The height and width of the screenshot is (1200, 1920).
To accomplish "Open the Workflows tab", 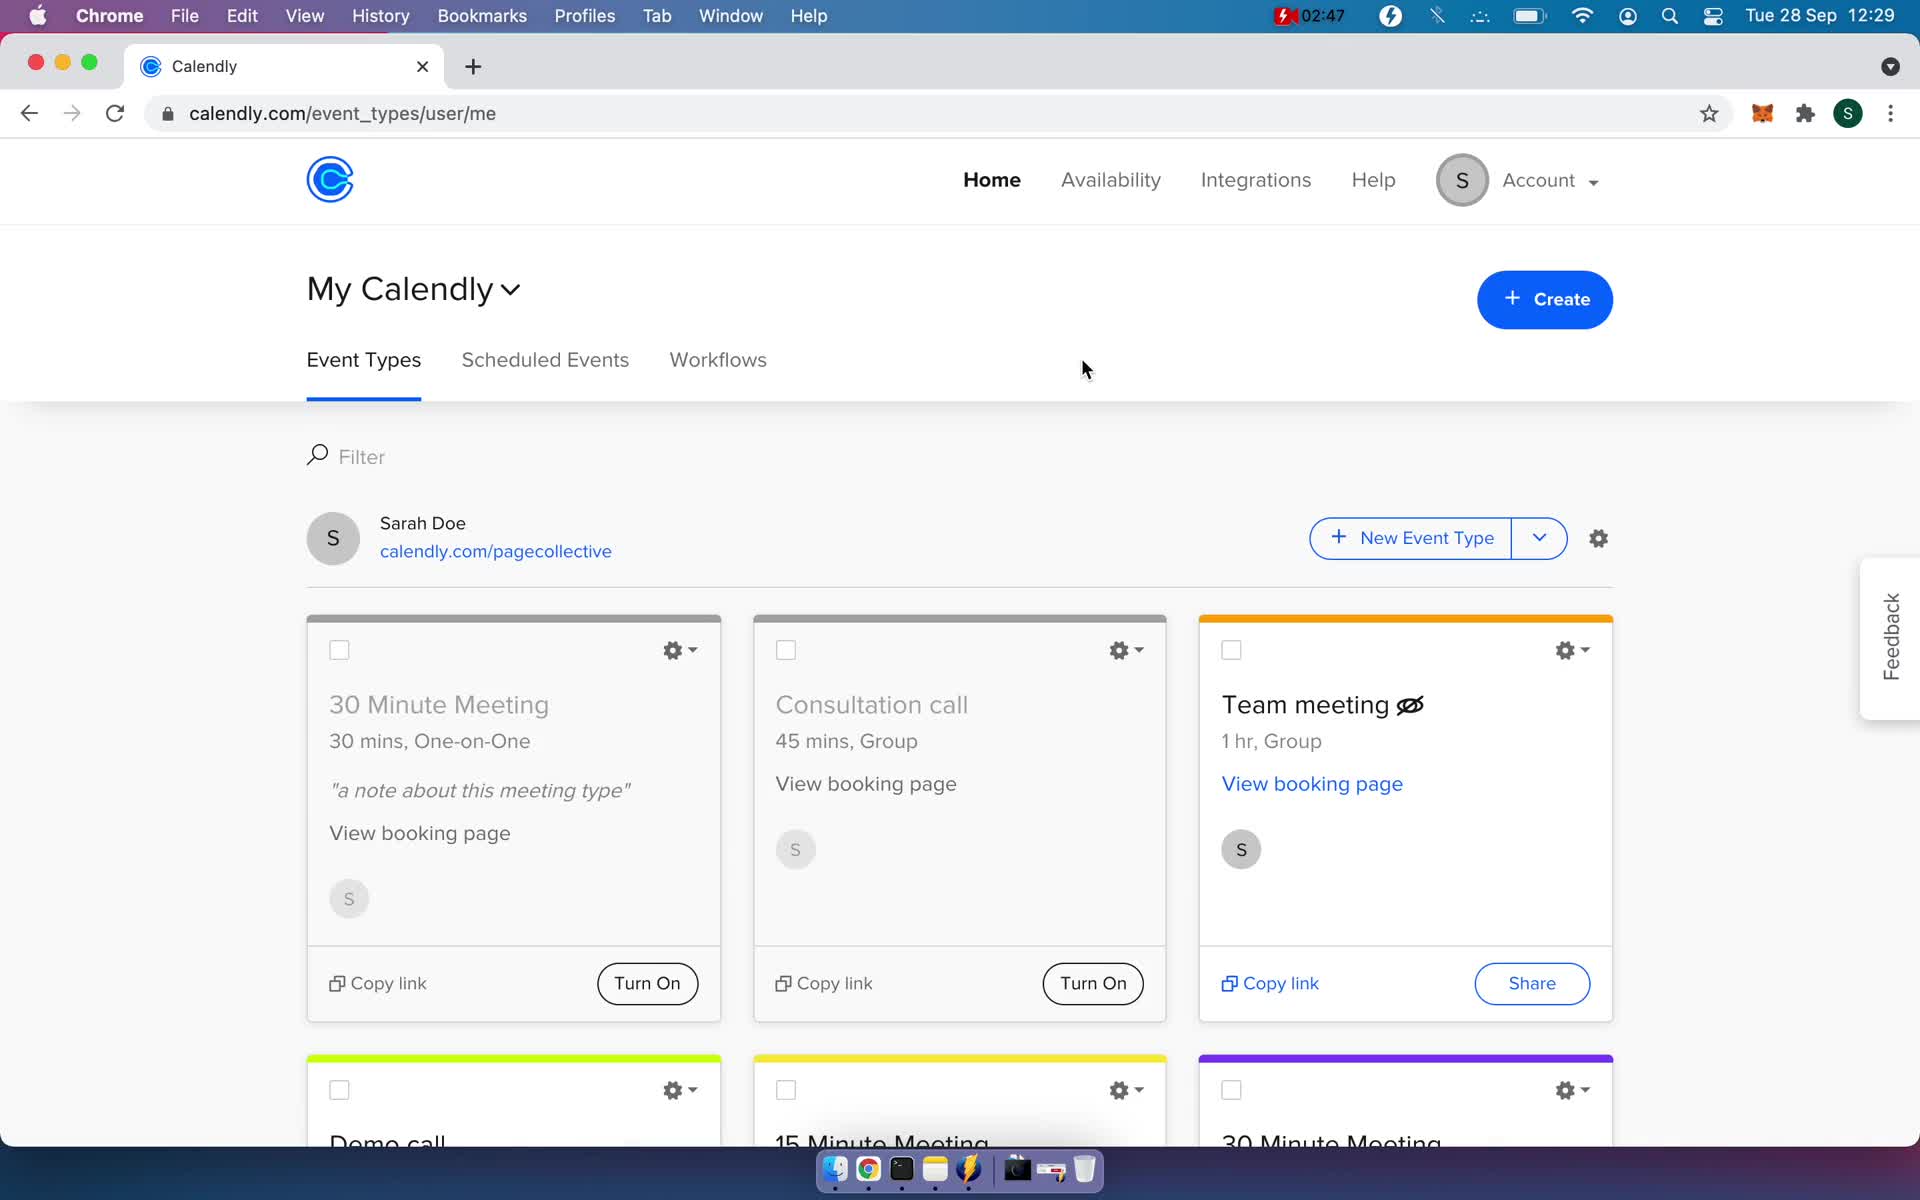I will click(717, 359).
